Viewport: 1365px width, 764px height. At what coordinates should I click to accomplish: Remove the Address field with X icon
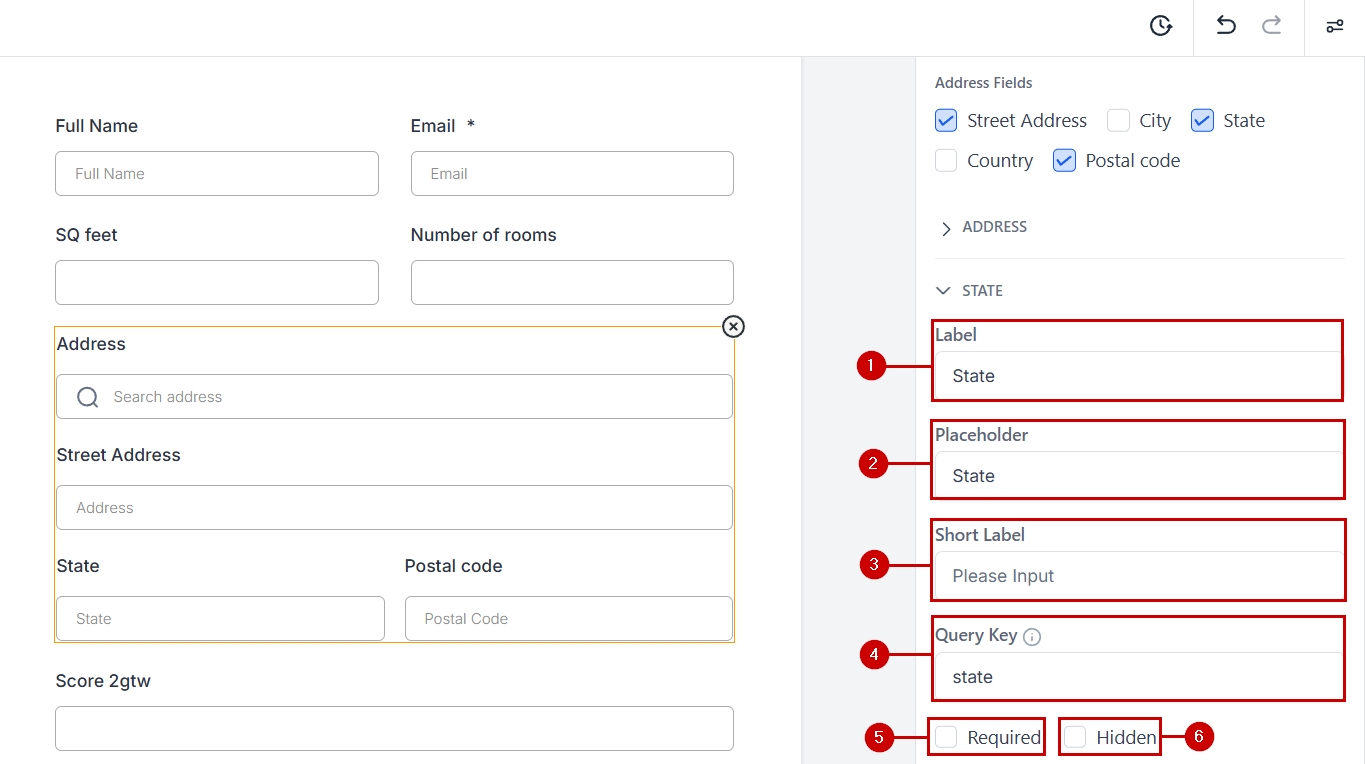(x=733, y=327)
